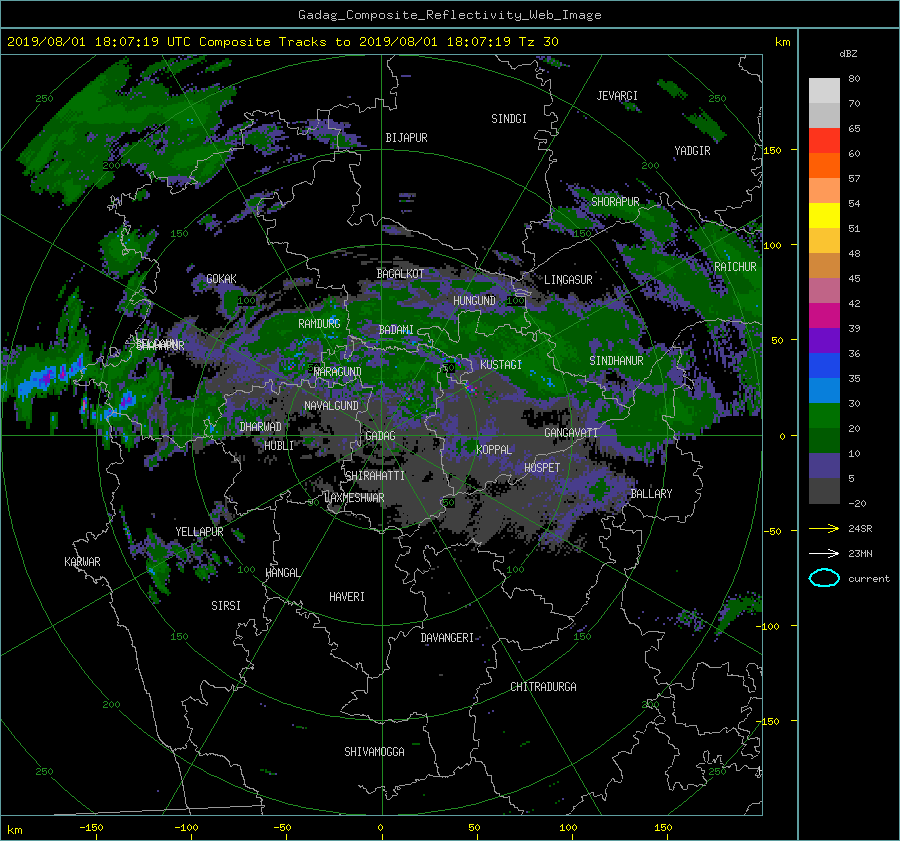Click the 'current' legend text
This screenshot has height=841, width=900.
[x=868, y=579]
